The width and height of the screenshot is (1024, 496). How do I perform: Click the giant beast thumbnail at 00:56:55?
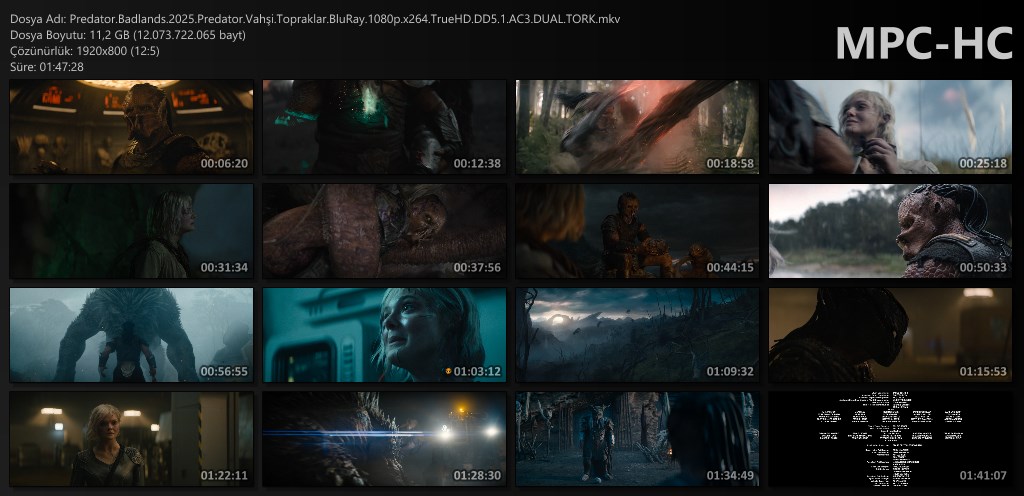click(131, 335)
